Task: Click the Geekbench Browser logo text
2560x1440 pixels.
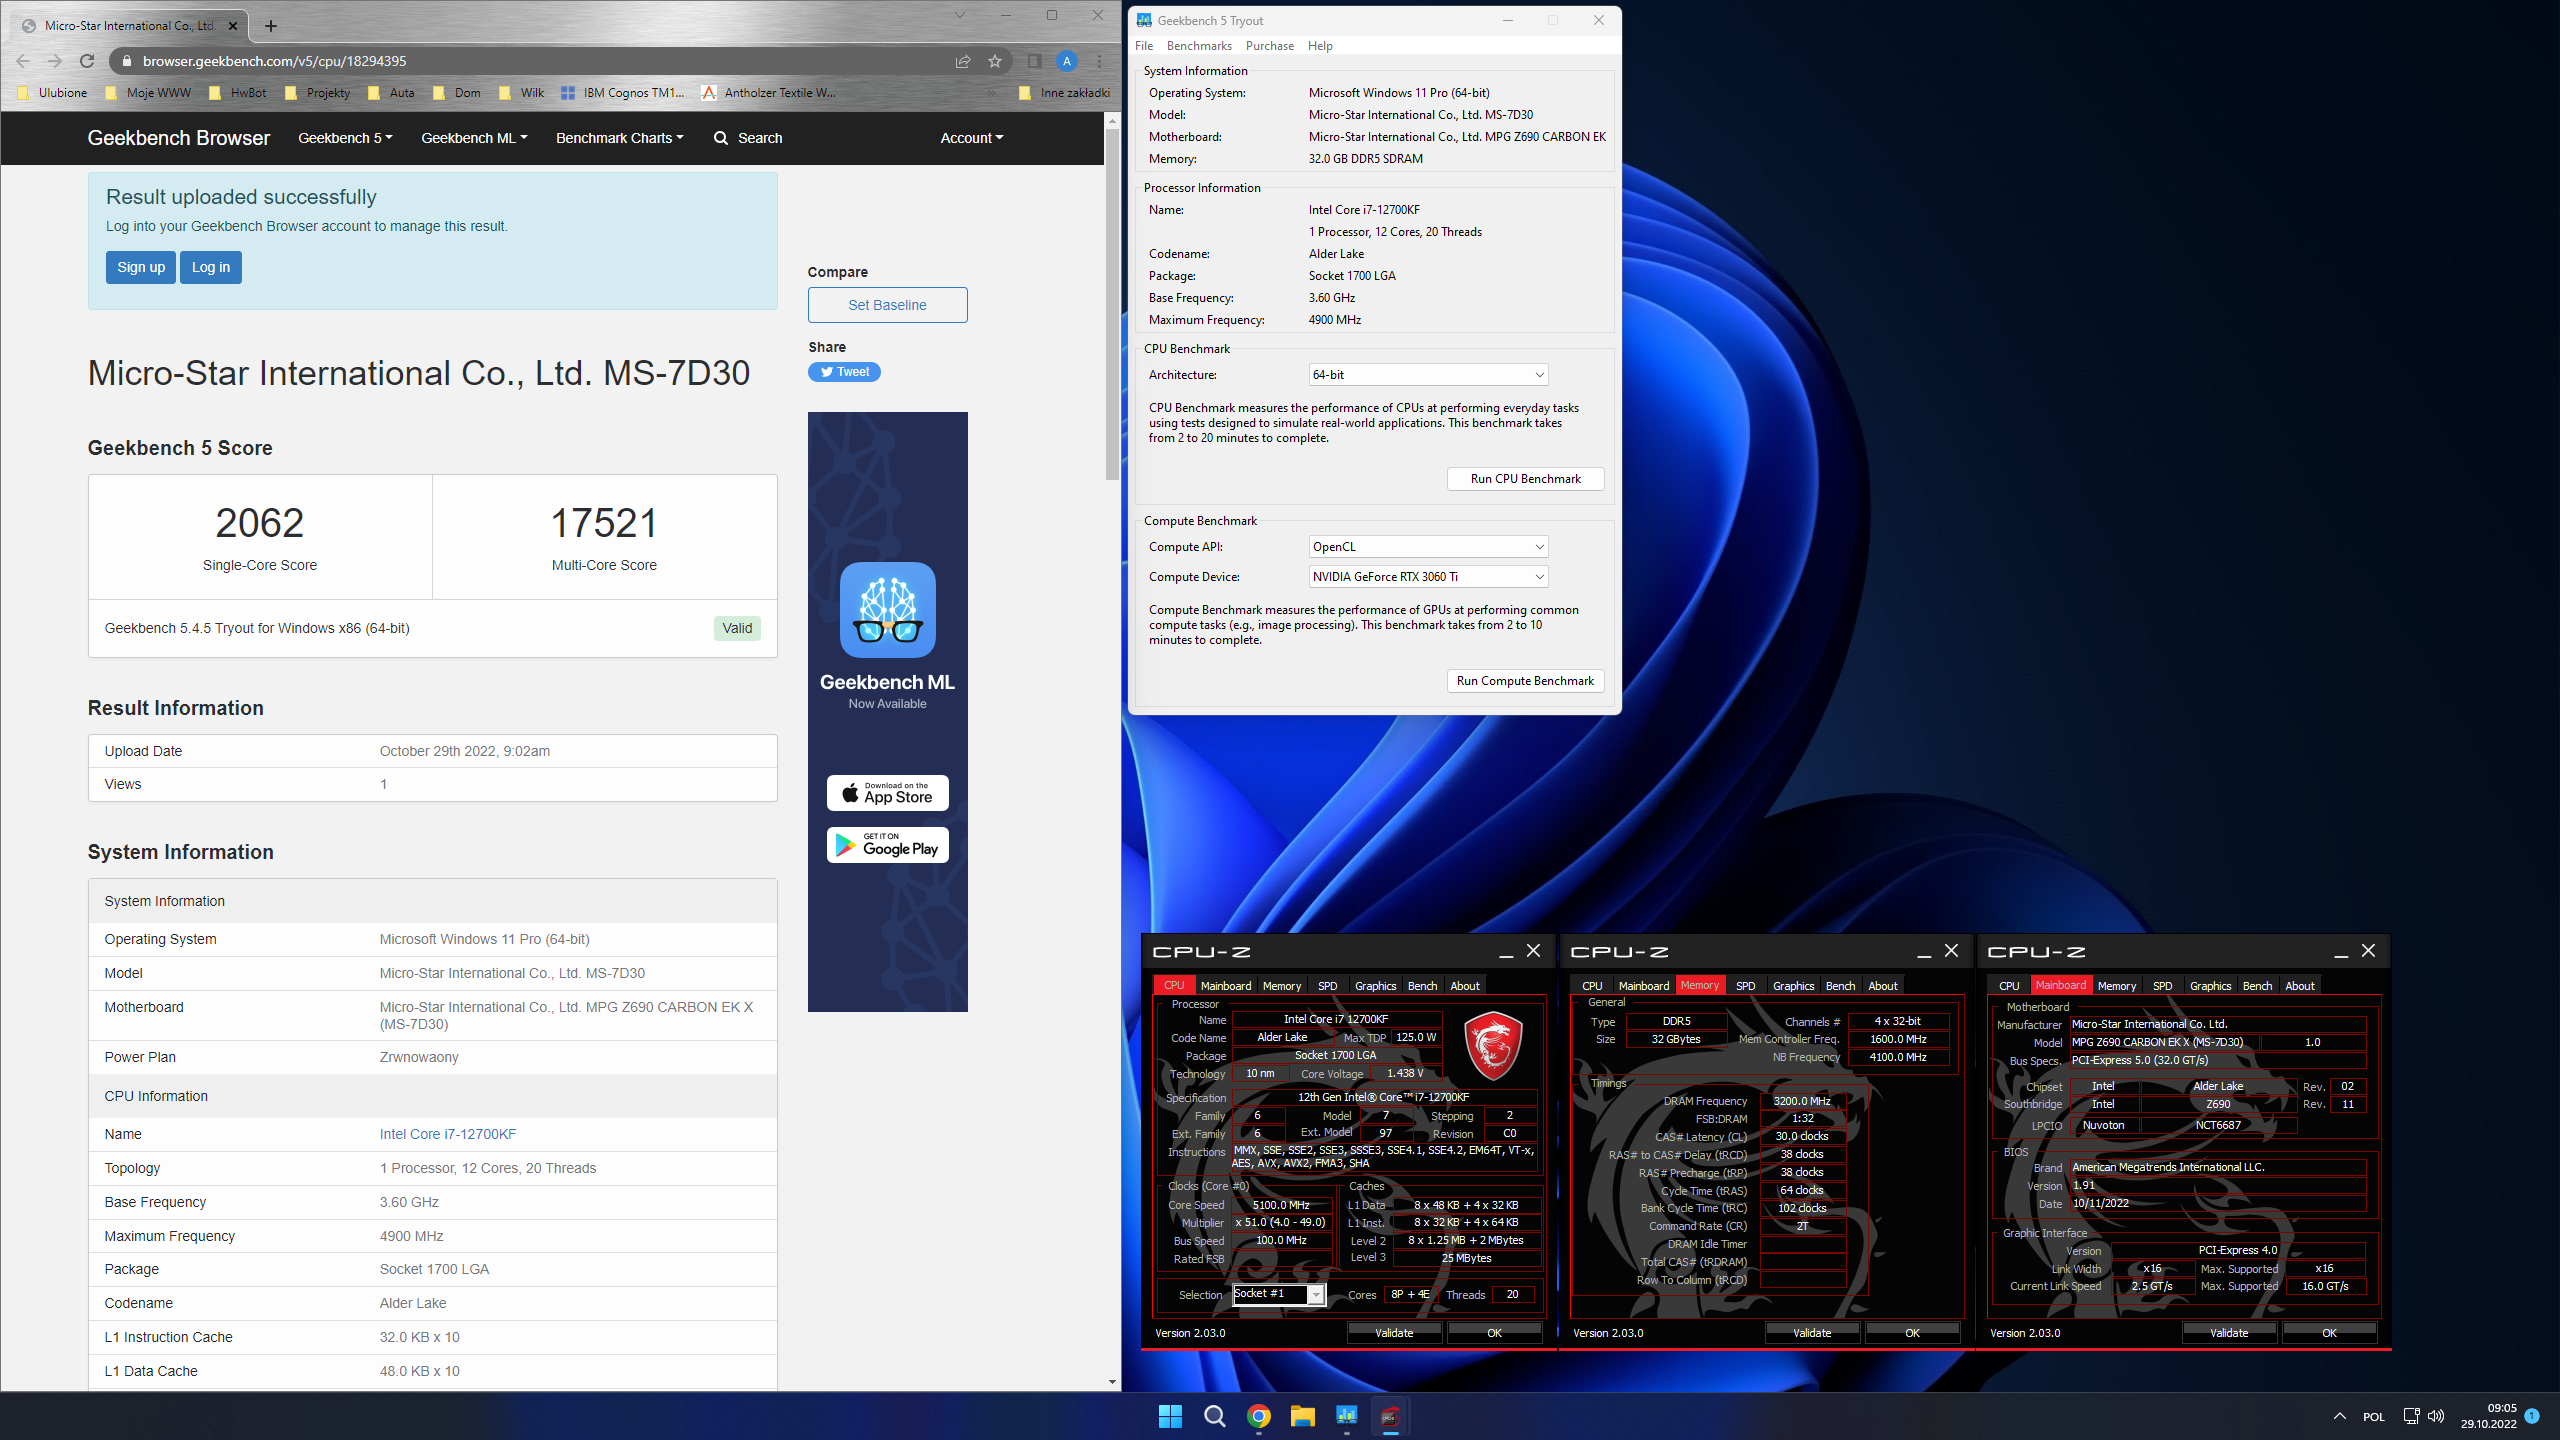Action: (x=178, y=138)
